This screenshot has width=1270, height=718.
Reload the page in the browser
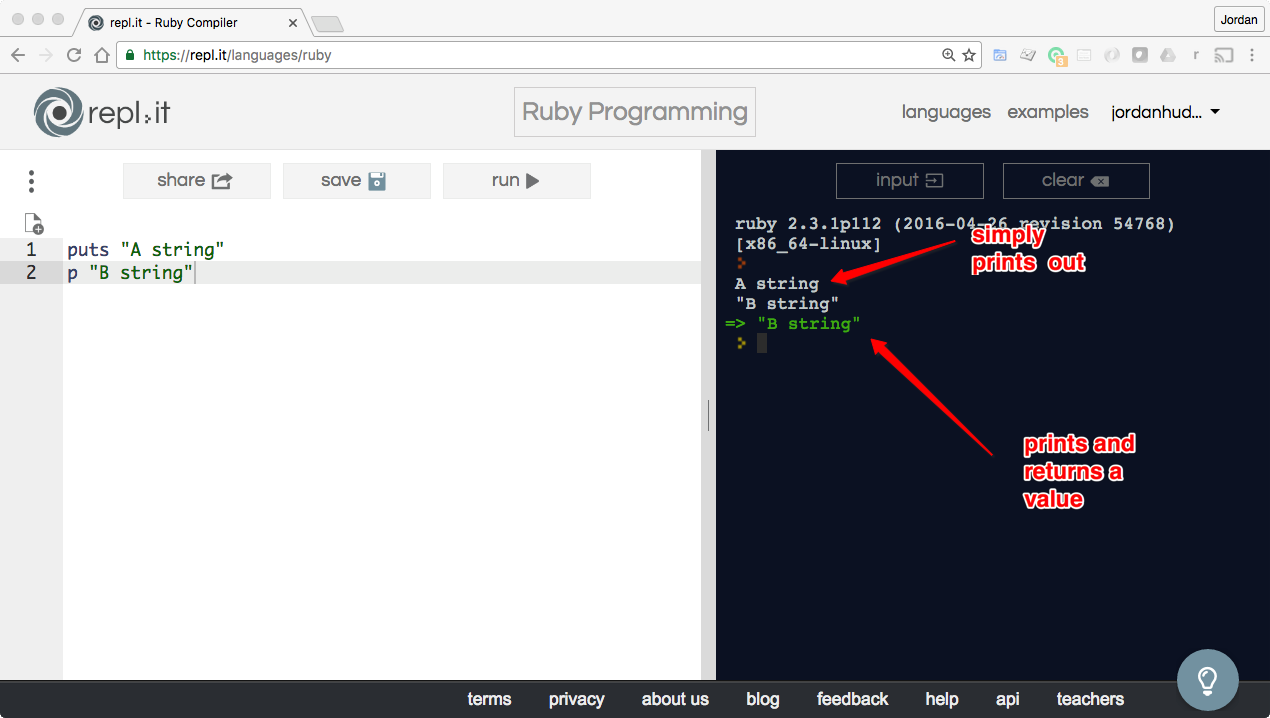click(74, 56)
